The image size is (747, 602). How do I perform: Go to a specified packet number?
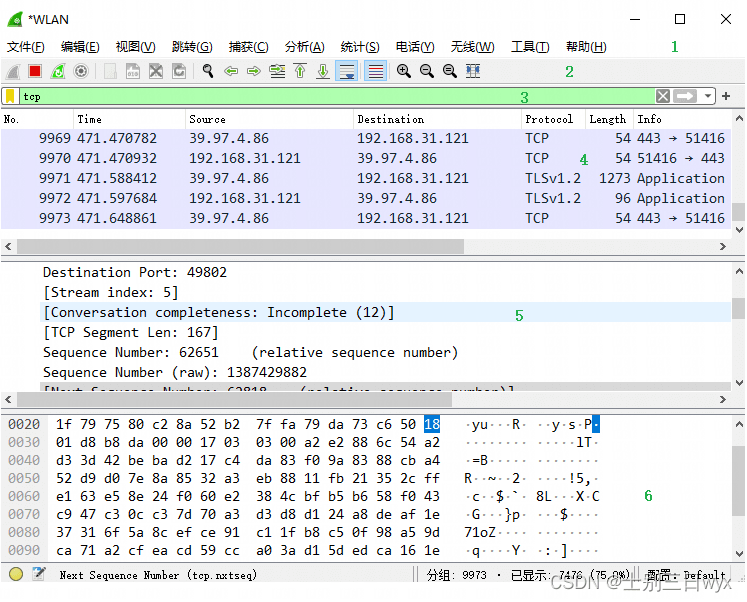[277, 71]
